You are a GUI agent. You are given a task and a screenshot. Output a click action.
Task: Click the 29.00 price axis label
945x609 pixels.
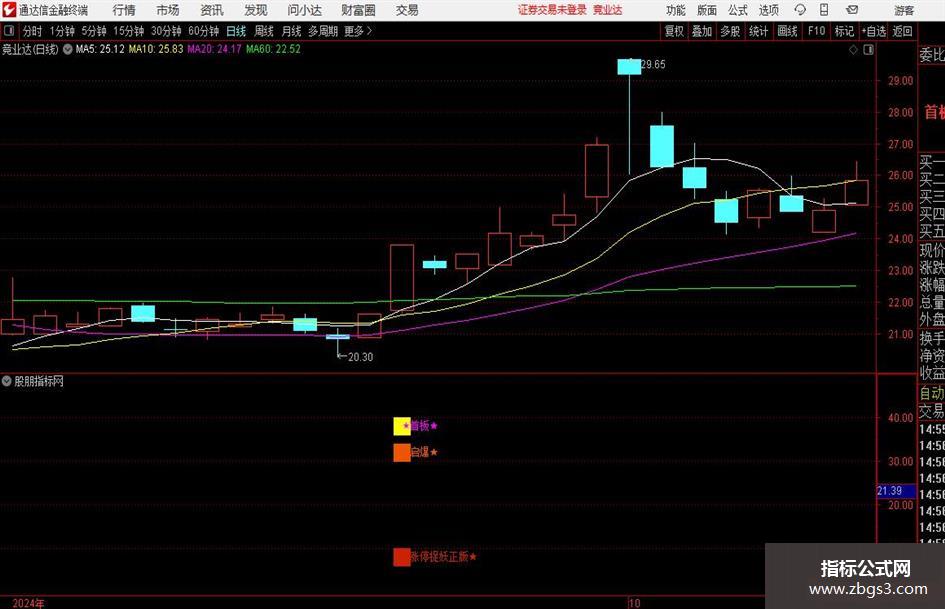[x=900, y=81]
